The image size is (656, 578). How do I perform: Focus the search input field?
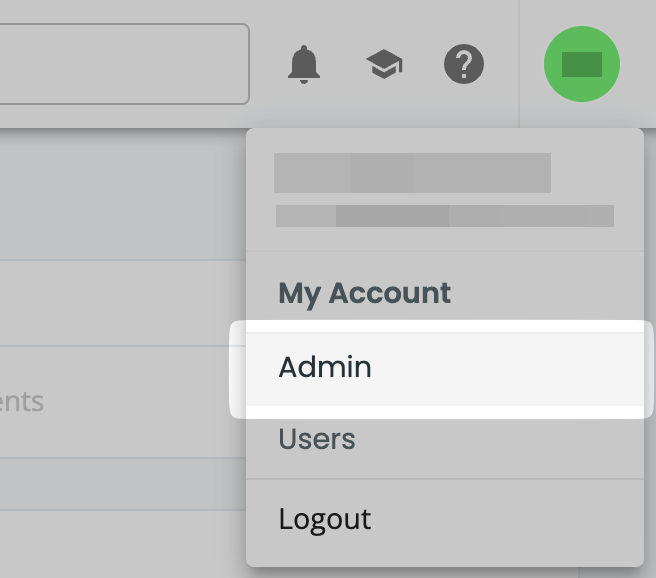coord(120,64)
